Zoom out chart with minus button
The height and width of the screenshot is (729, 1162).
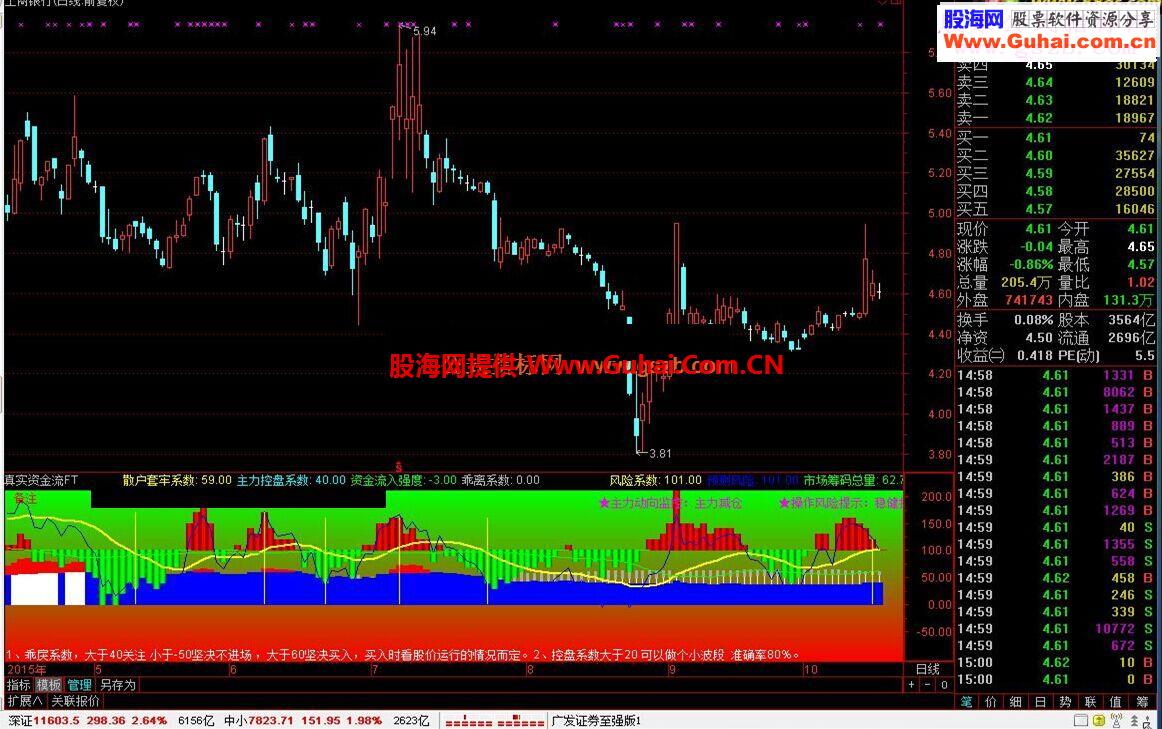coord(928,685)
